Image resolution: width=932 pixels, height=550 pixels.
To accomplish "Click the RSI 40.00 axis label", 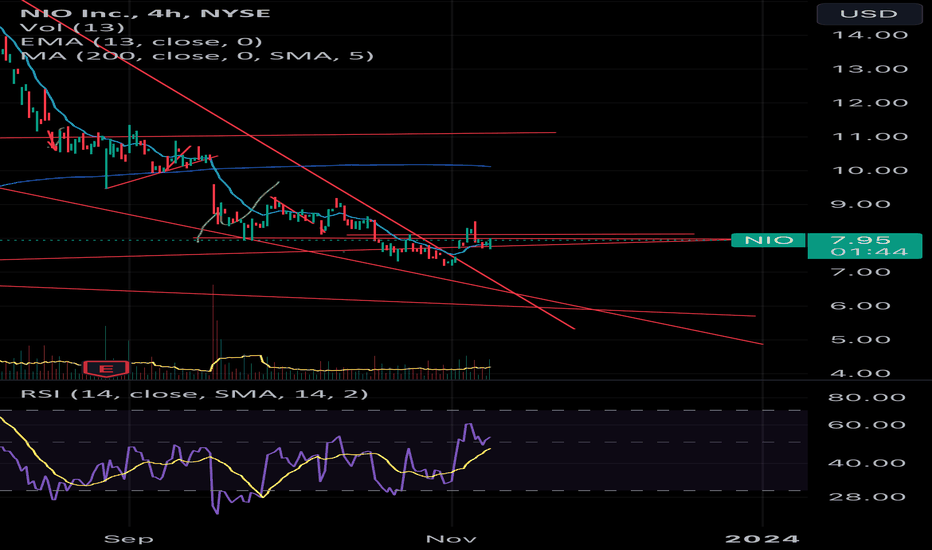I will (x=867, y=463).
